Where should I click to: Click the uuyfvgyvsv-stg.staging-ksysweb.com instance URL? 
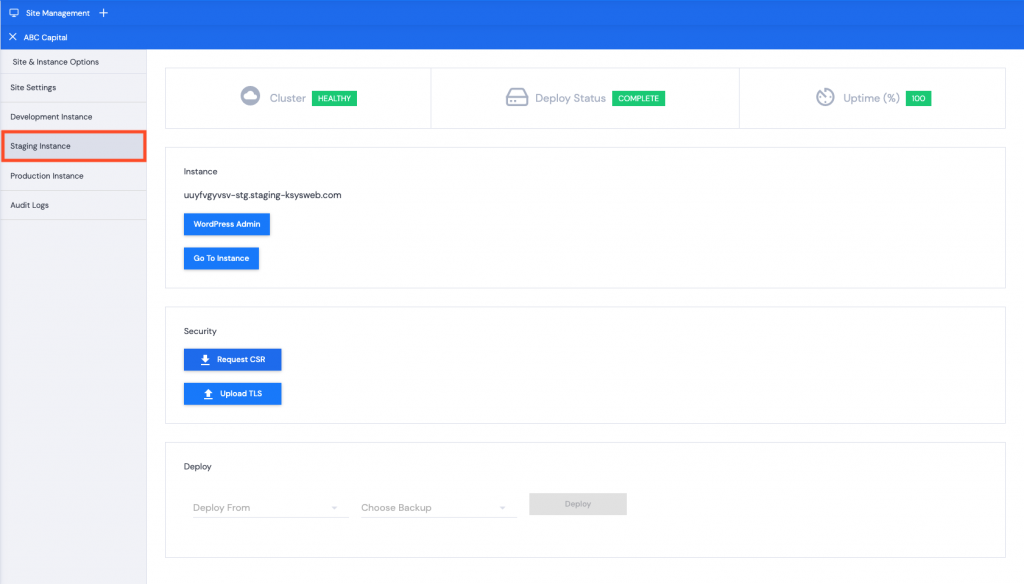point(263,195)
